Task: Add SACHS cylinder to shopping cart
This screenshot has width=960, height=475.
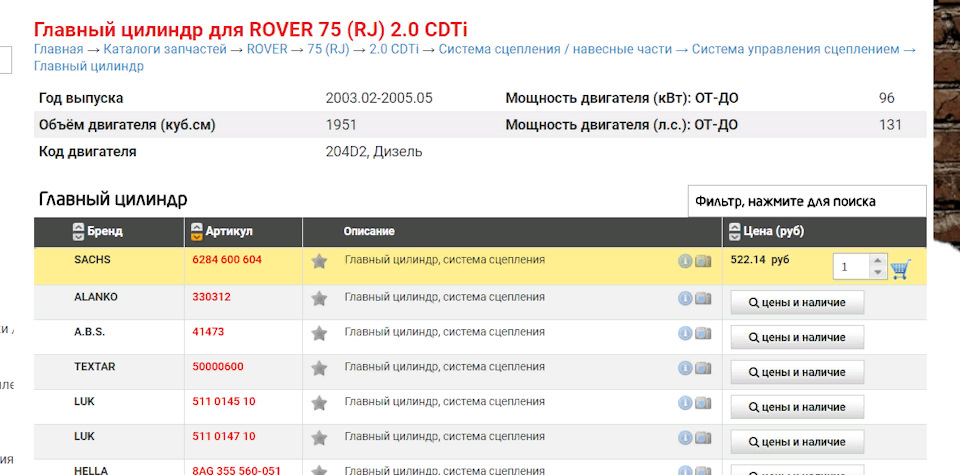Action: (901, 269)
